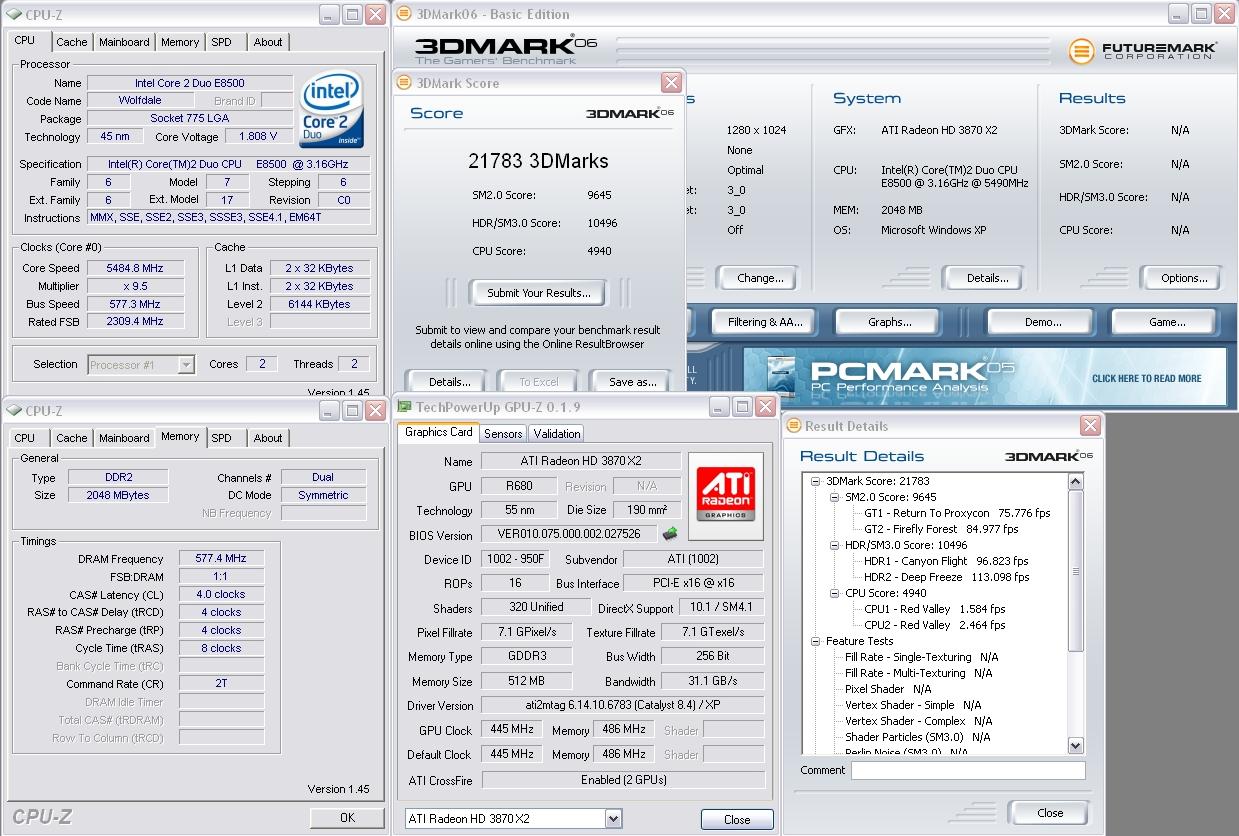Minimize the GPU-Z window
1239x836 pixels.
720,406
